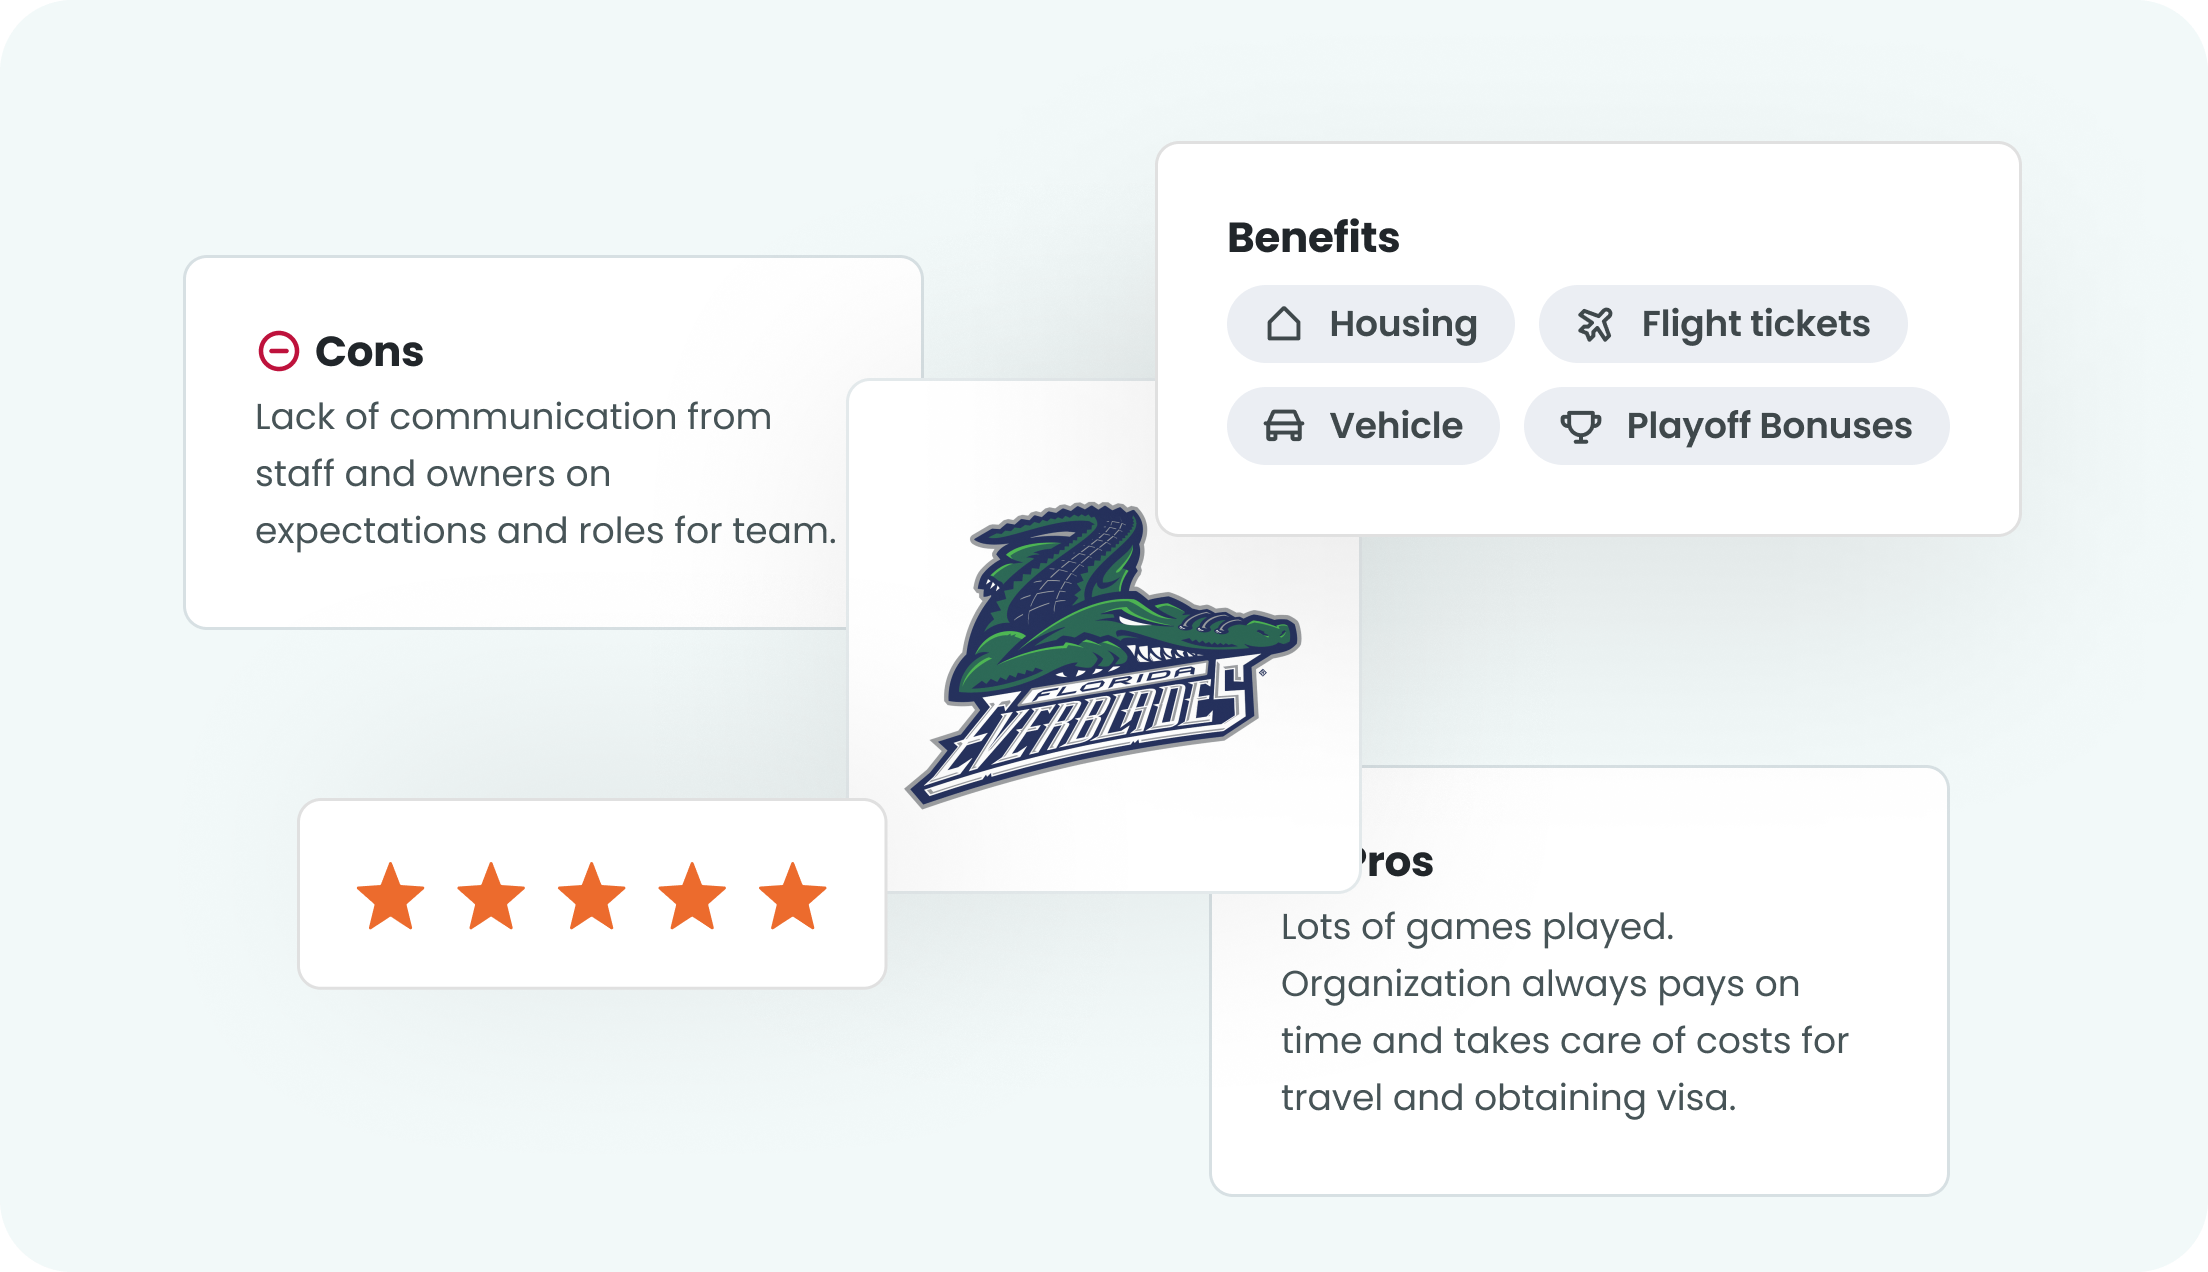Click the Lack of communication review text
Viewport: 2208px width, 1272px height.
point(546,474)
